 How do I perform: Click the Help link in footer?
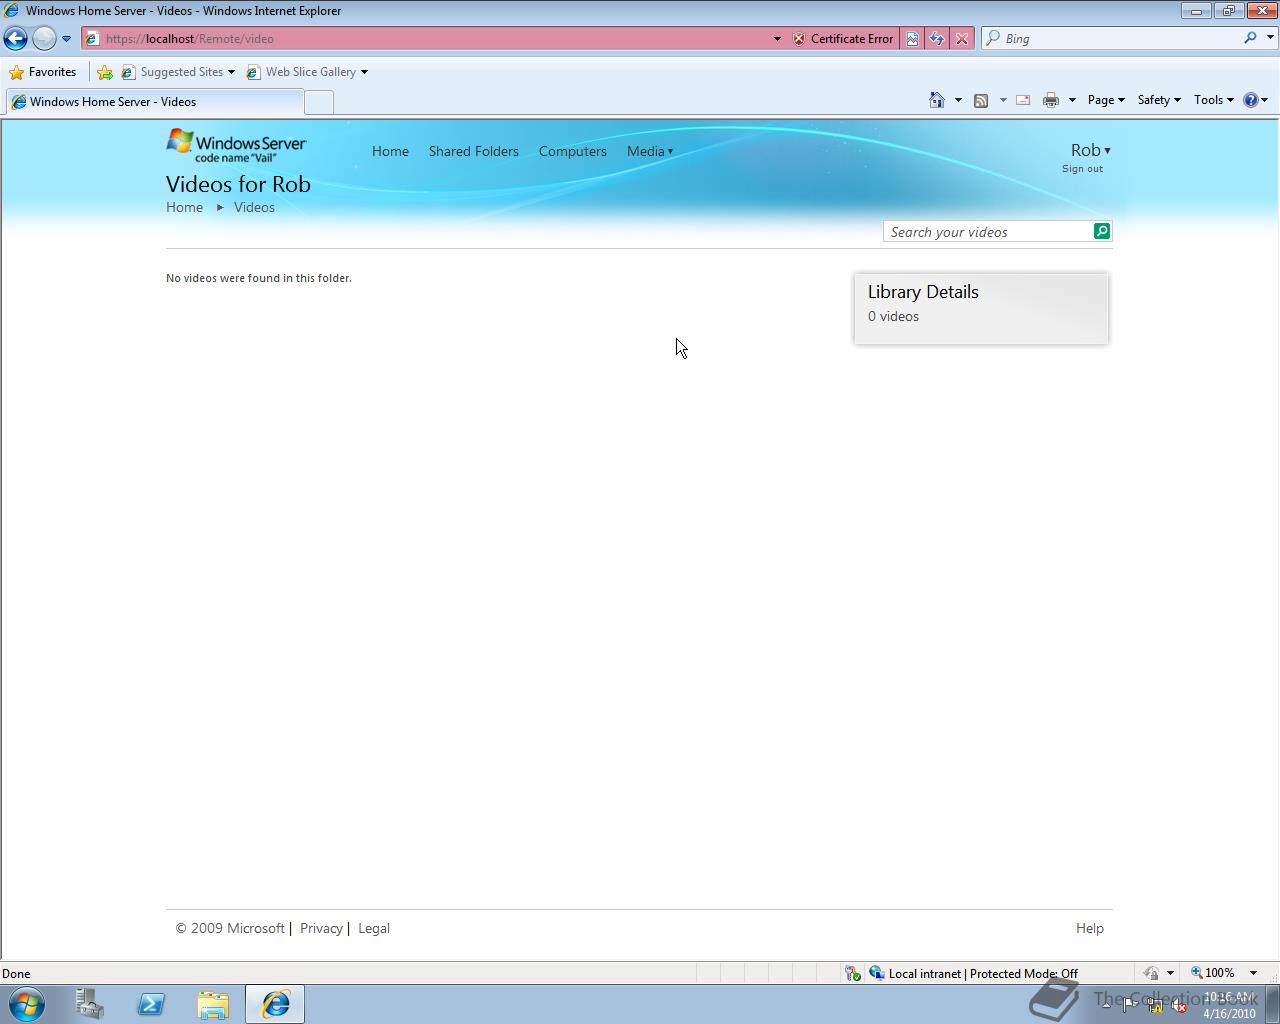tap(1090, 928)
